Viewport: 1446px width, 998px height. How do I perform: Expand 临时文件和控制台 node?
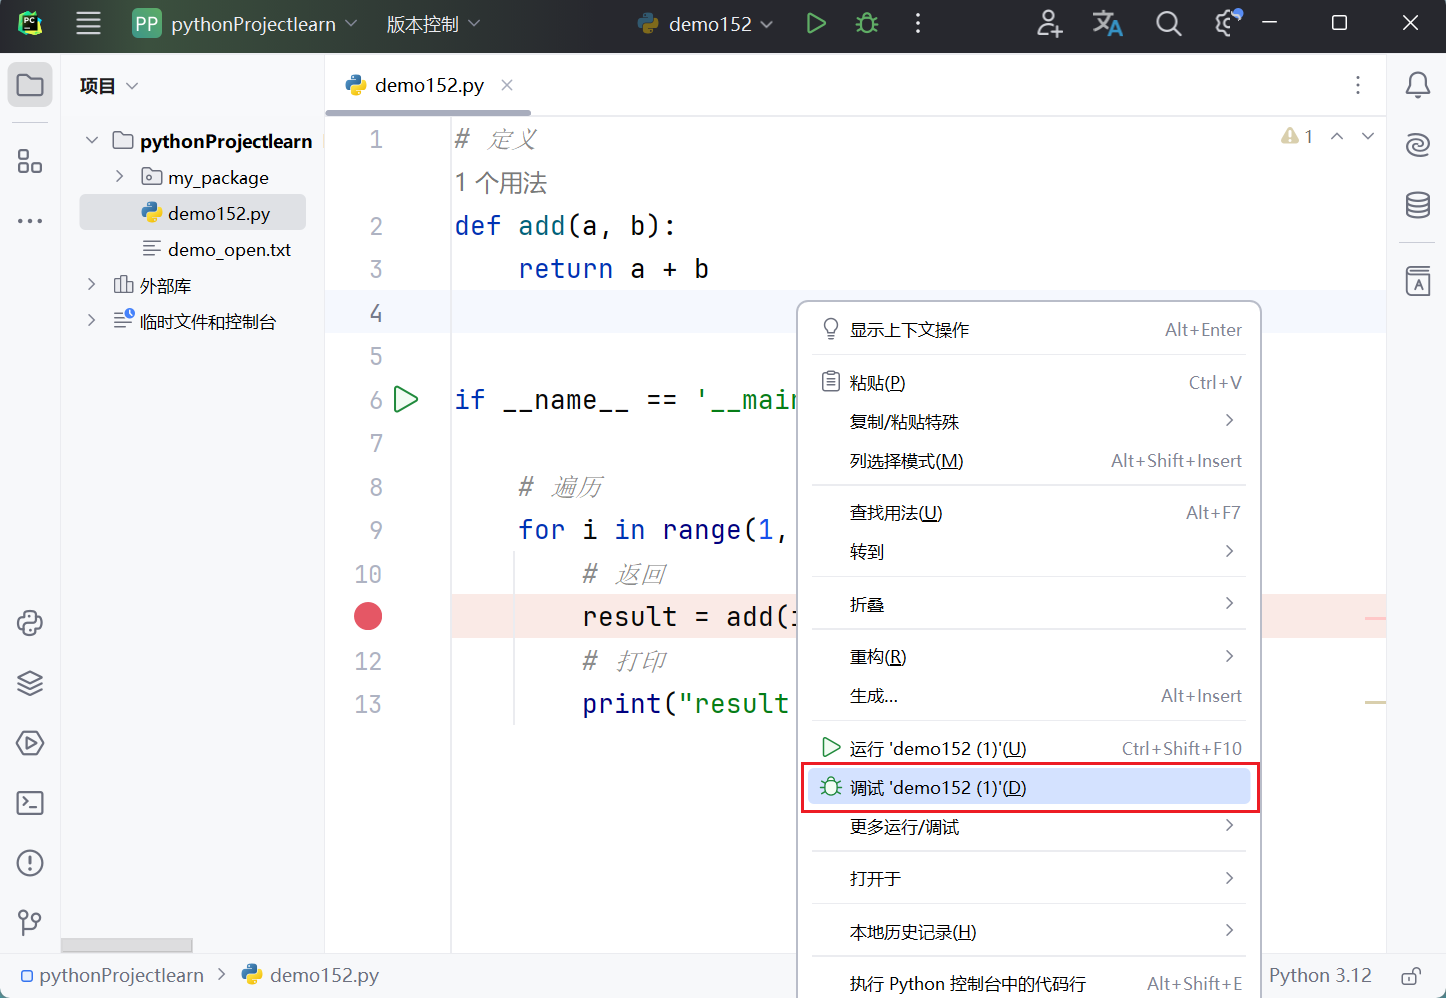[x=92, y=321]
